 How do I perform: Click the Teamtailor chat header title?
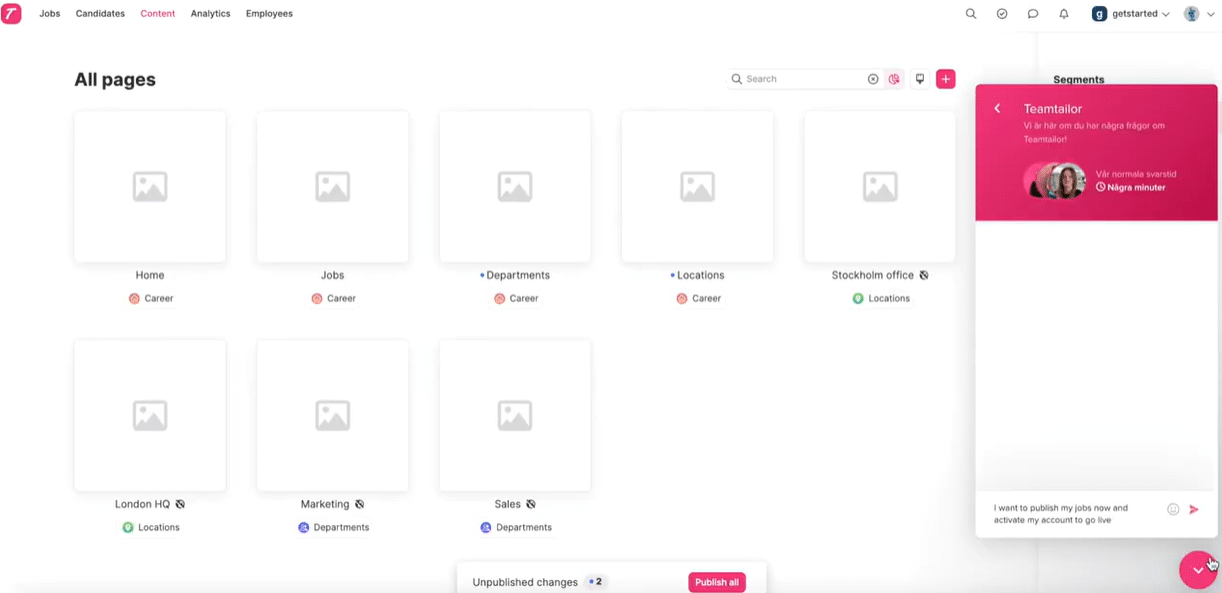(x=1053, y=108)
